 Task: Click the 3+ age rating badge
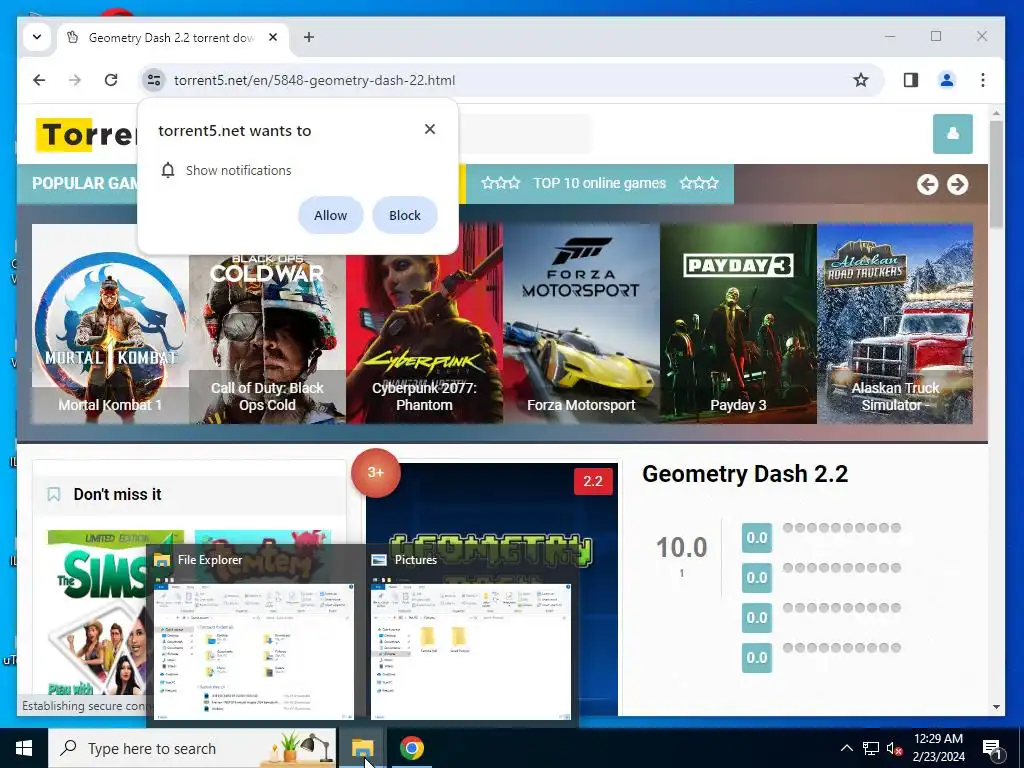pos(376,472)
